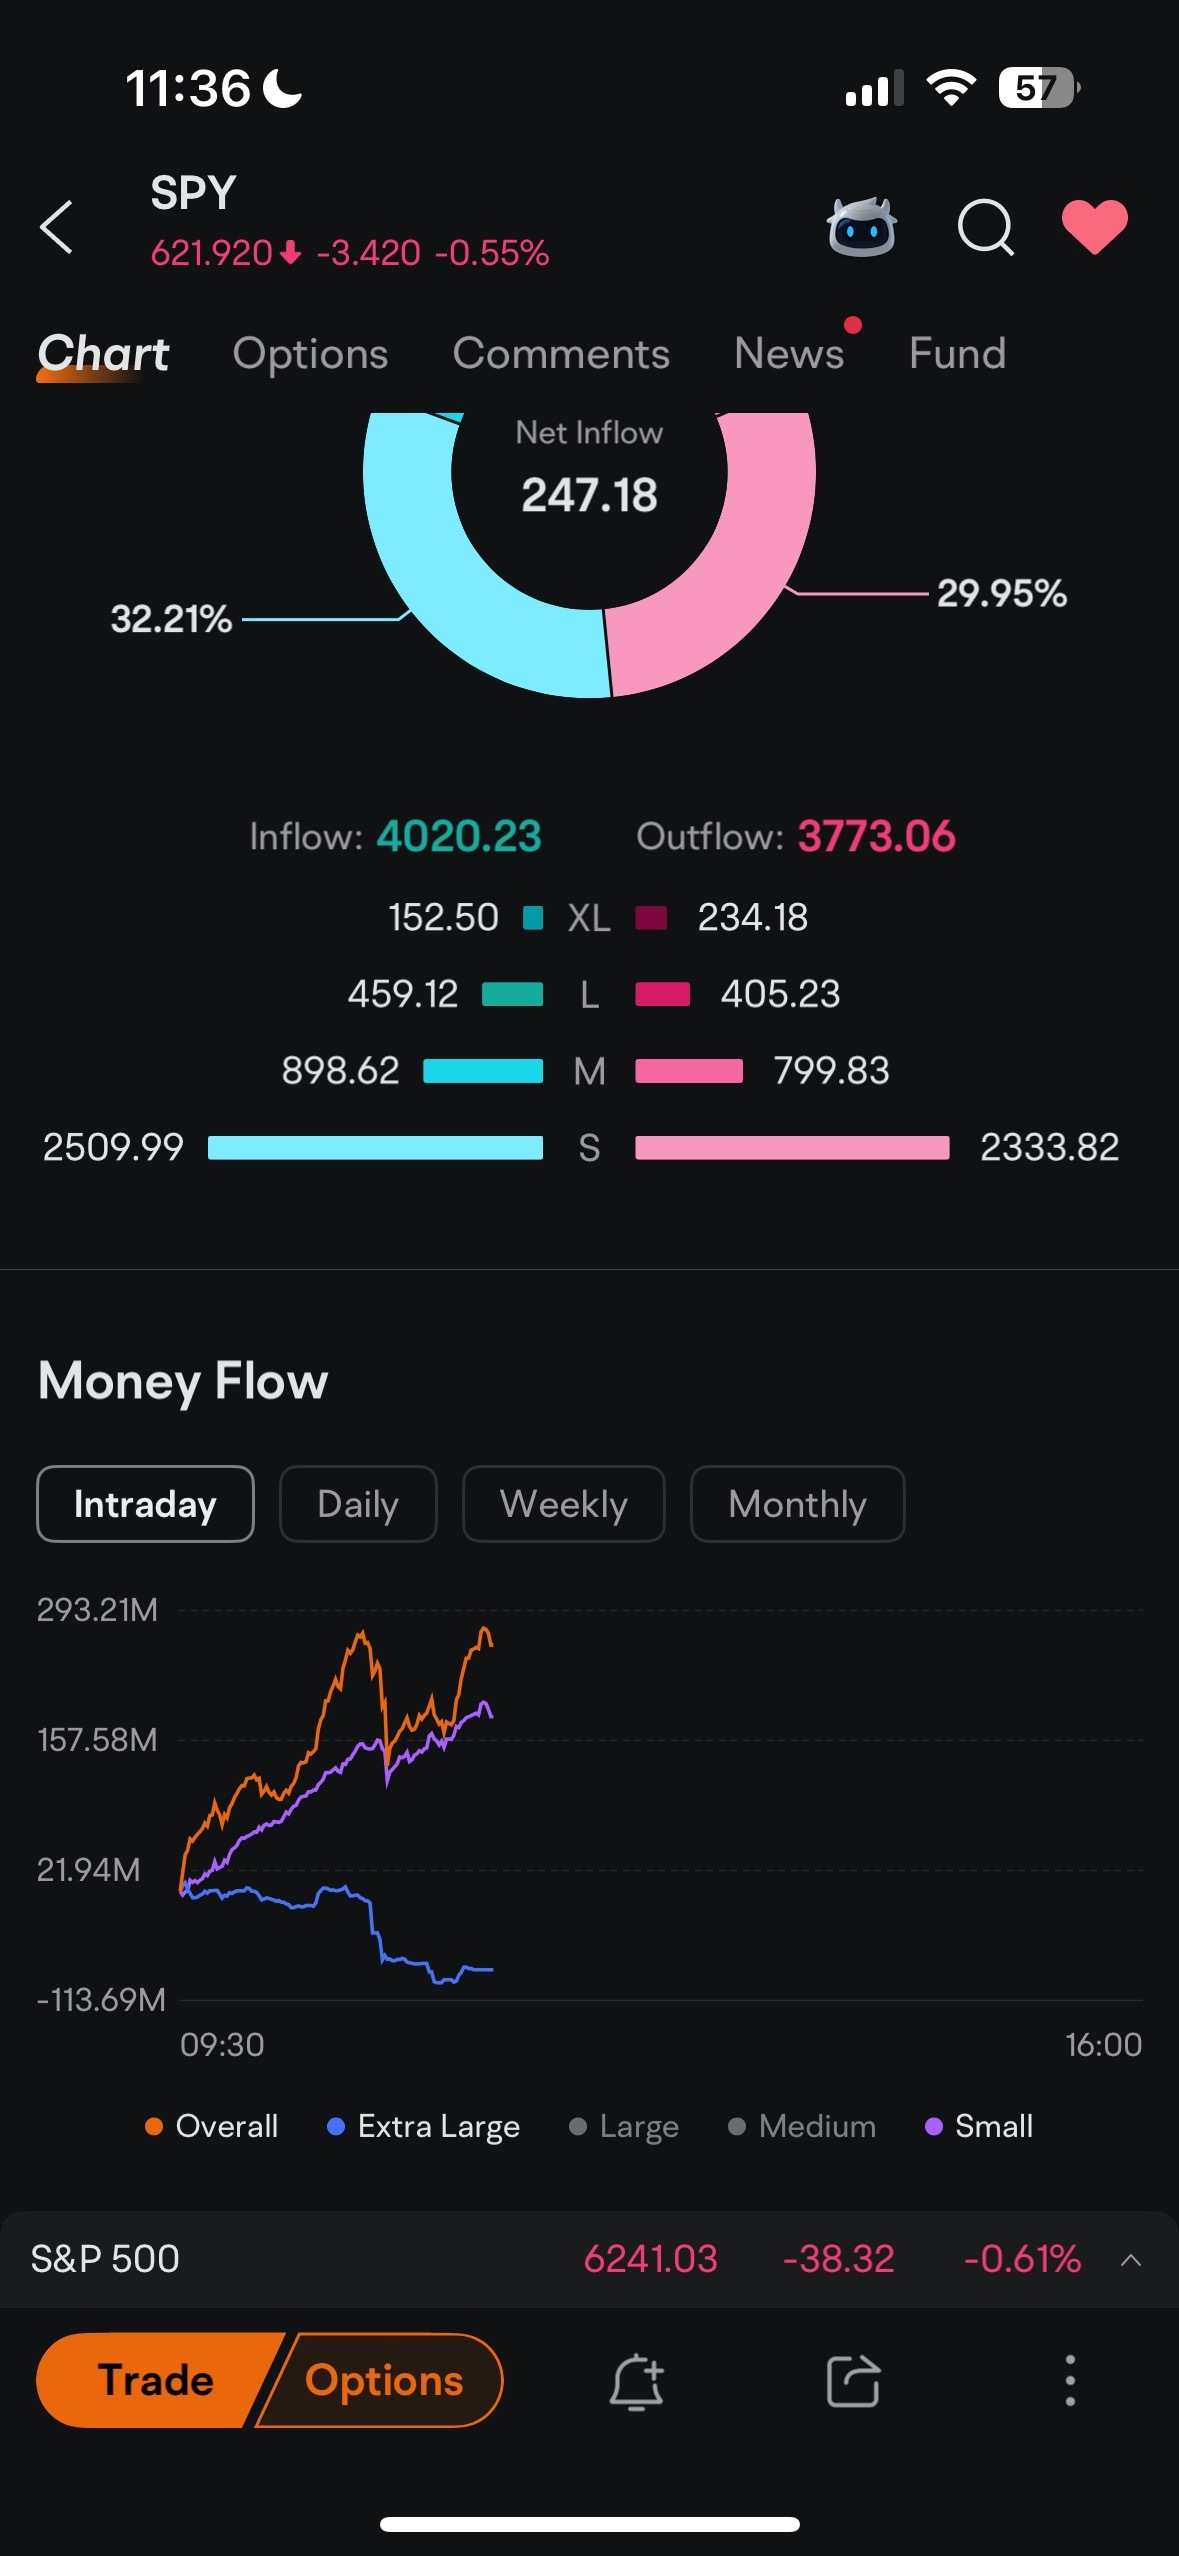The image size is (1179, 2556).
Task: Remove SPY from favorites via heart icon
Action: 1094,227
